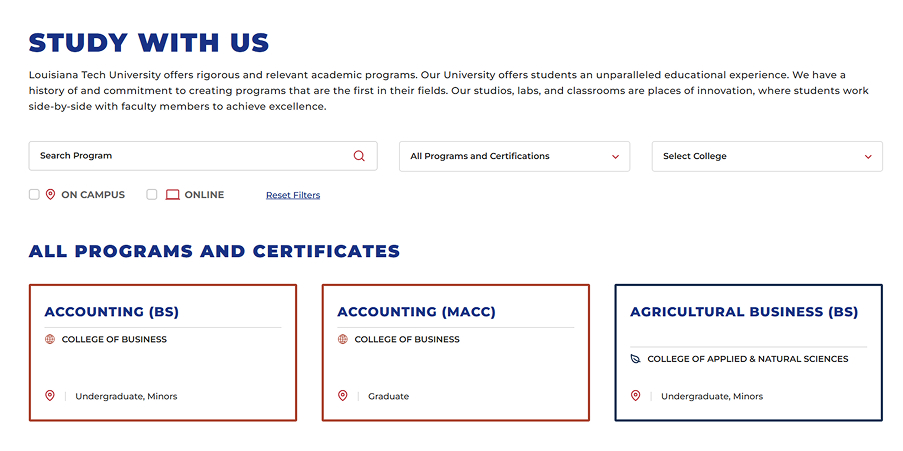903x451 pixels.
Task: Click globe icon on Accounting (BS) card
Action: (50, 339)
